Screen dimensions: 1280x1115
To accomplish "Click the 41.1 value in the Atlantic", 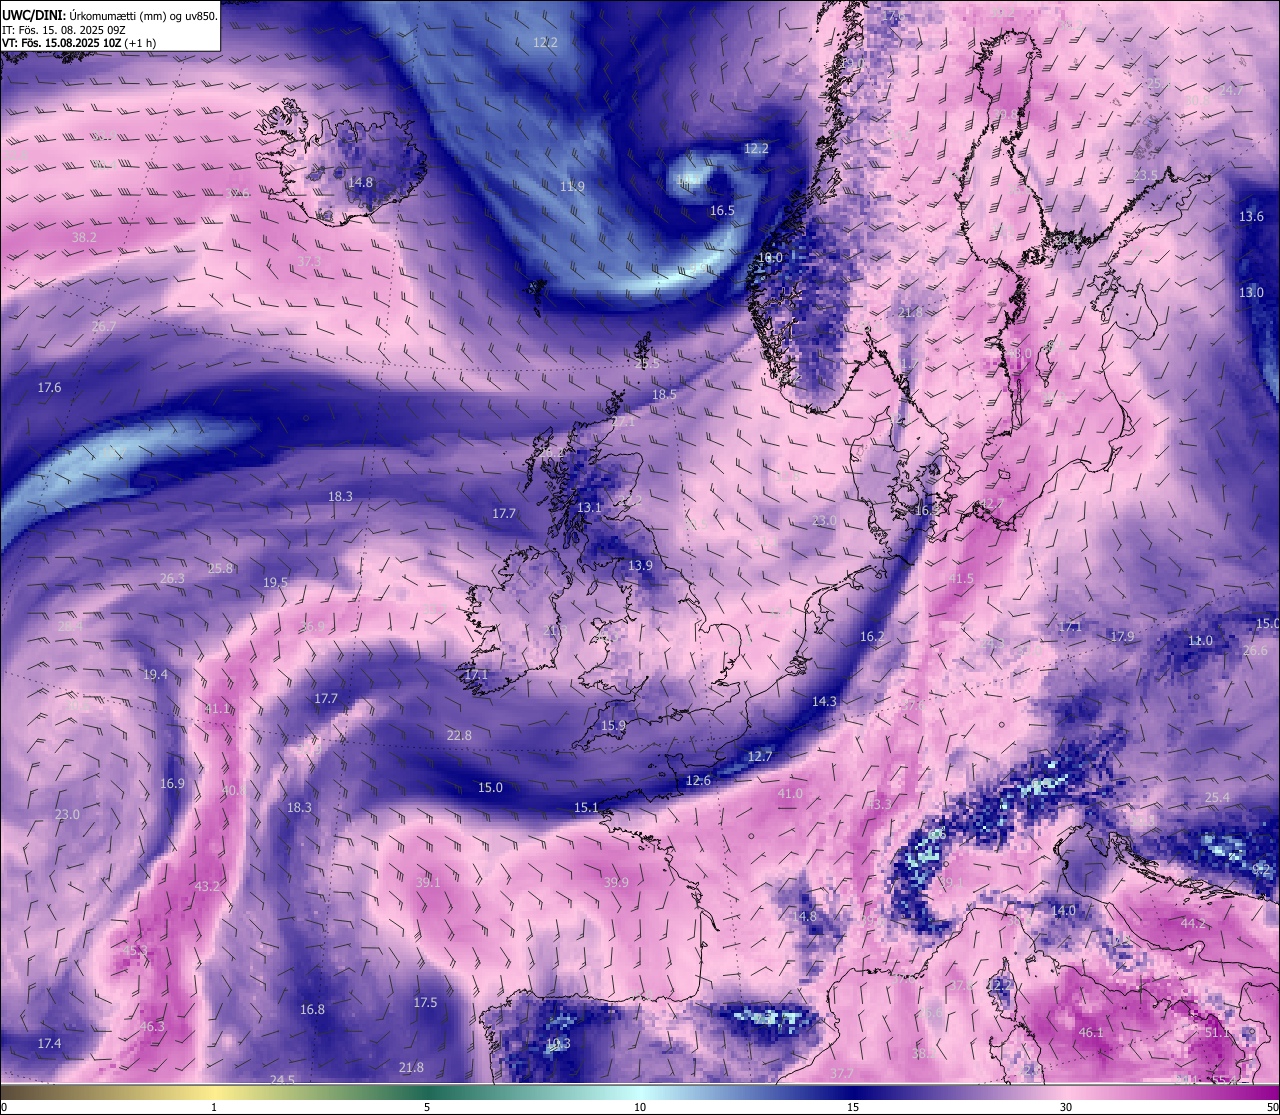I will 217,708.
